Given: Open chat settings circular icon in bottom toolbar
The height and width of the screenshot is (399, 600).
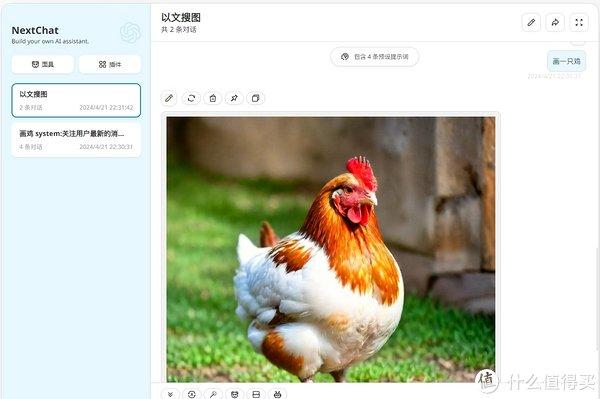Looking at the screenshot, I should point(192,394).
